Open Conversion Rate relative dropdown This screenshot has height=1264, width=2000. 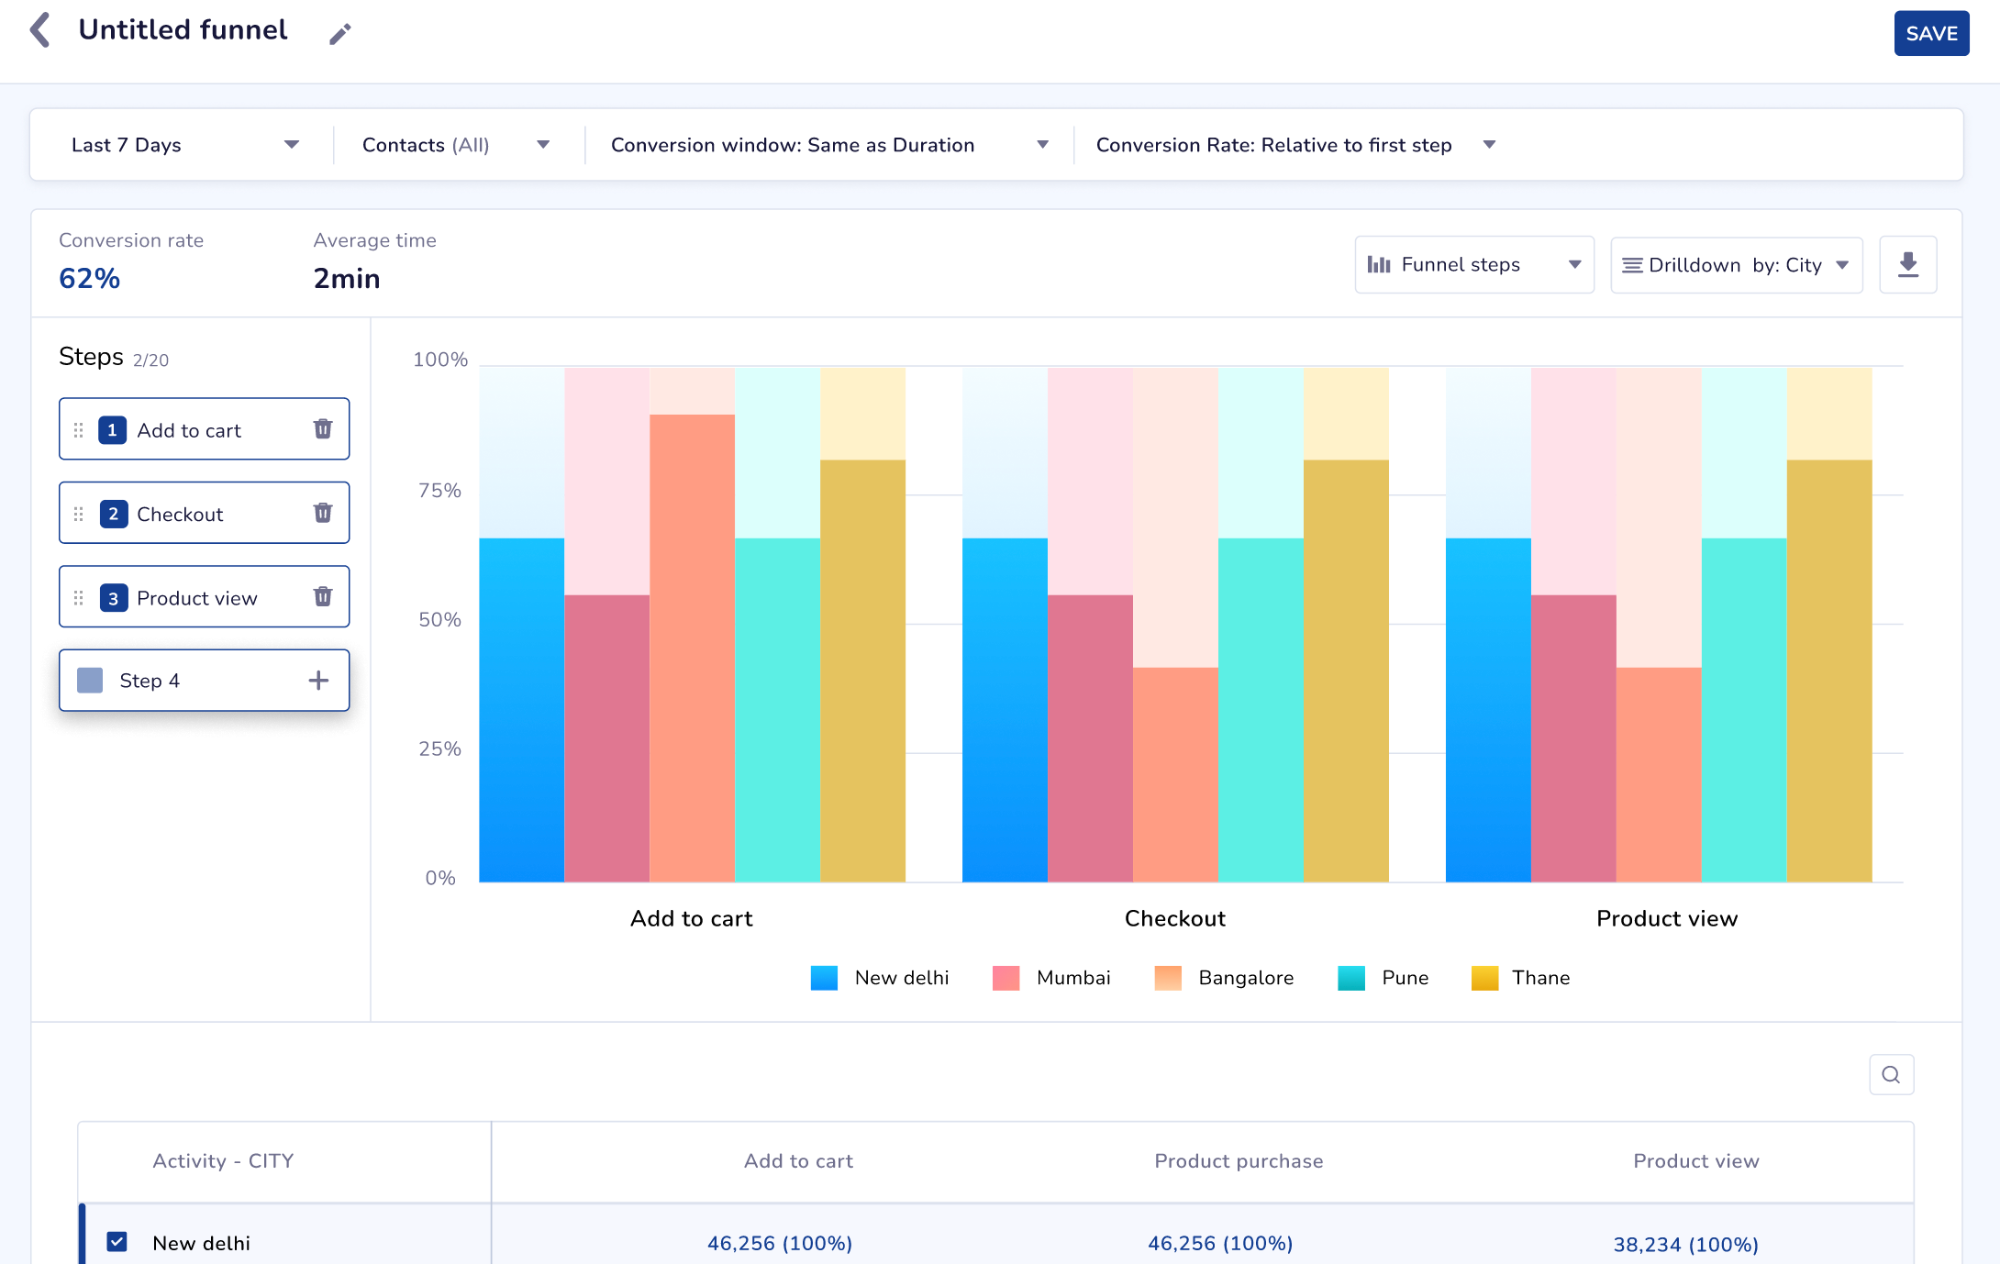click(1296, 145)
